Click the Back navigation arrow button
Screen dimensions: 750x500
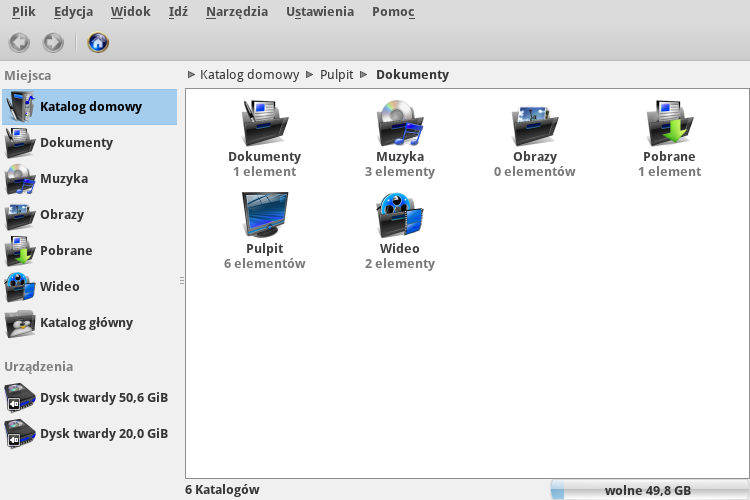(19, 43)
